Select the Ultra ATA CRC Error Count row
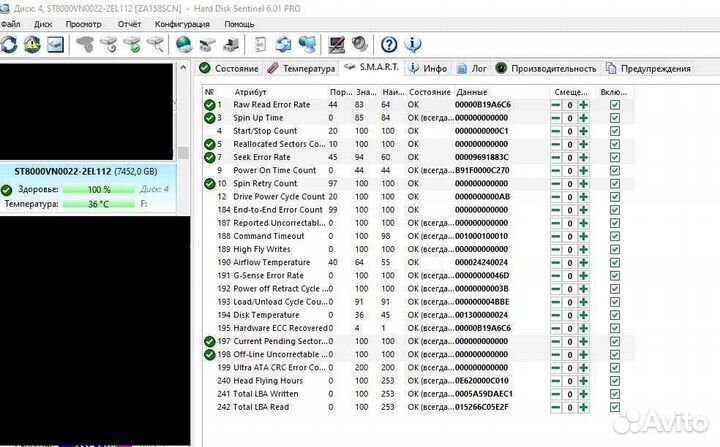 tap(418, 368)
